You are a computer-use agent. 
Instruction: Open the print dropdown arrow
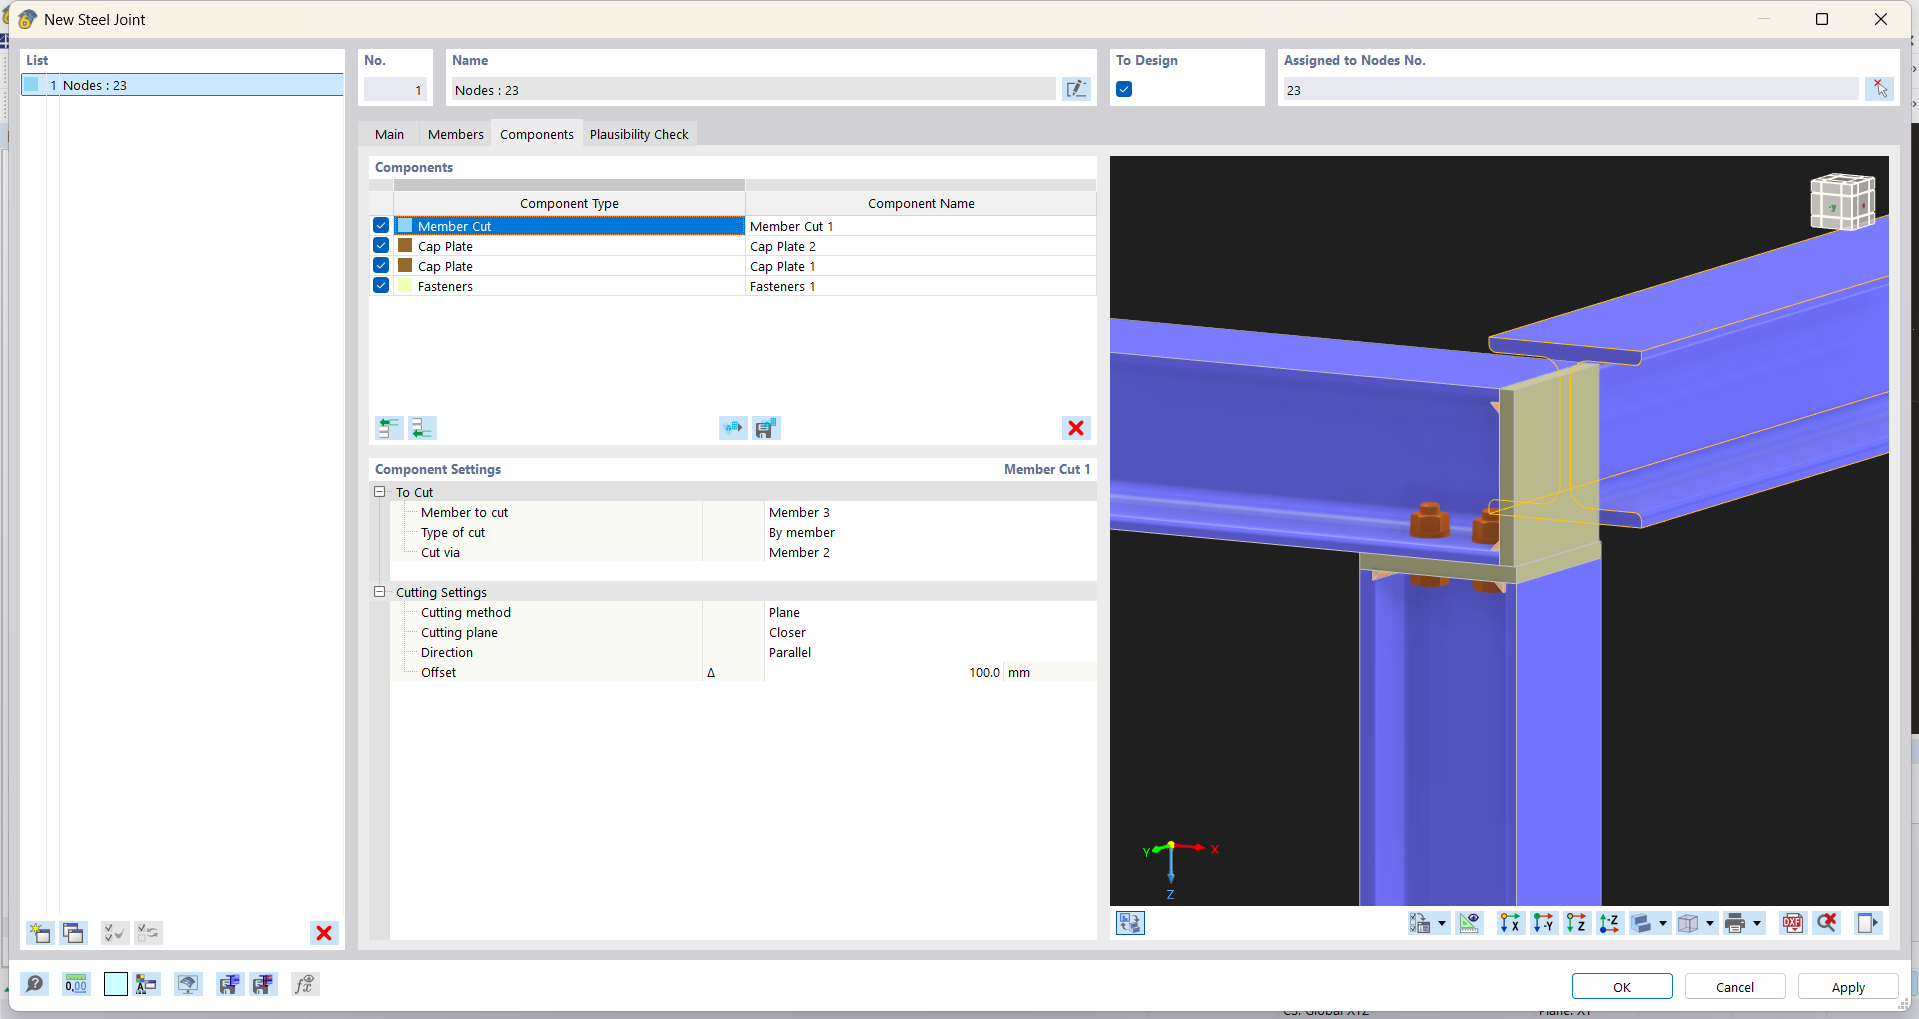pos(1757,923)
